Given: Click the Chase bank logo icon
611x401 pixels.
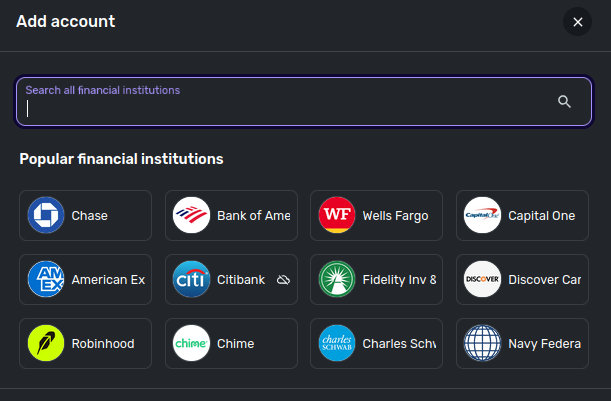Looking at the screenshot, I should (x=46, y=216).
